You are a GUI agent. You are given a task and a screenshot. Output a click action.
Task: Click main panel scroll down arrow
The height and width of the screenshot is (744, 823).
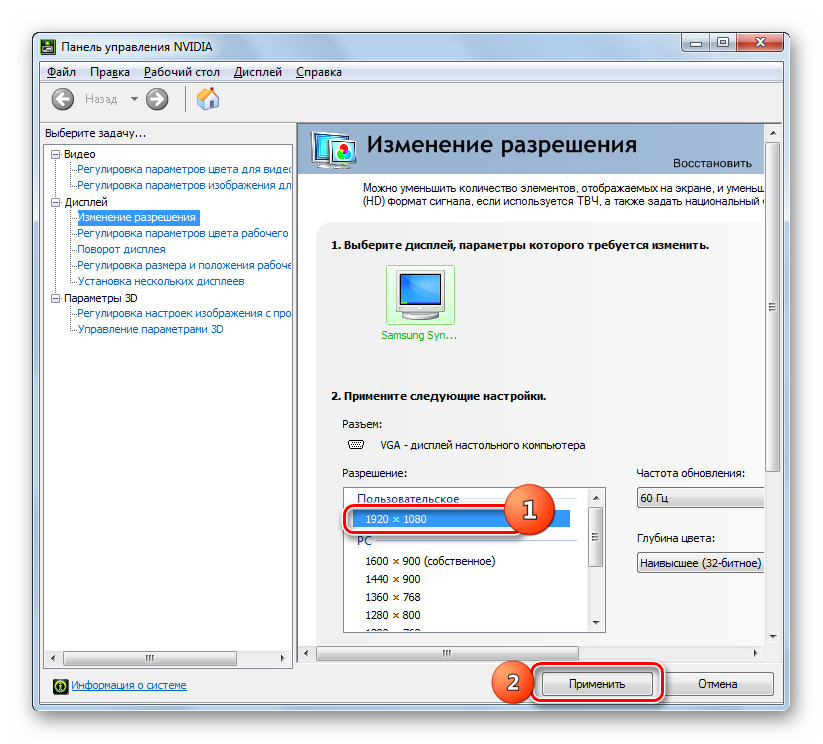(x=773, y=637)
